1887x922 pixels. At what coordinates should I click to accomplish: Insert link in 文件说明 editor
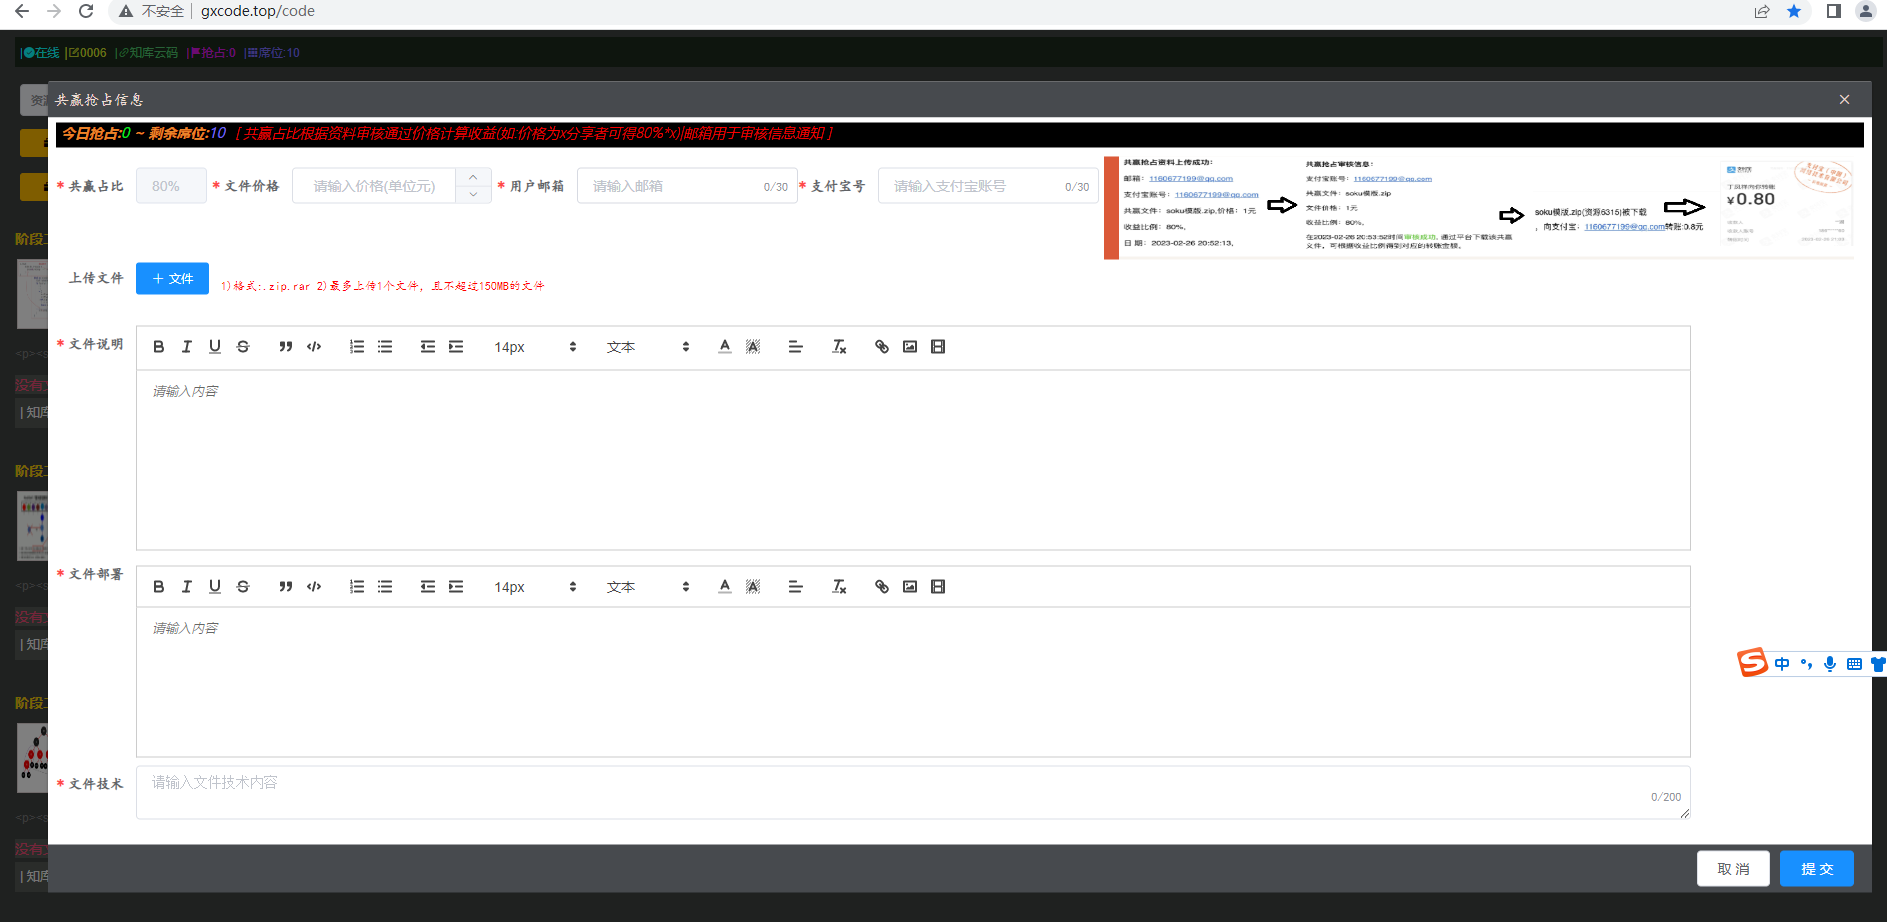[x=882, y=347]
